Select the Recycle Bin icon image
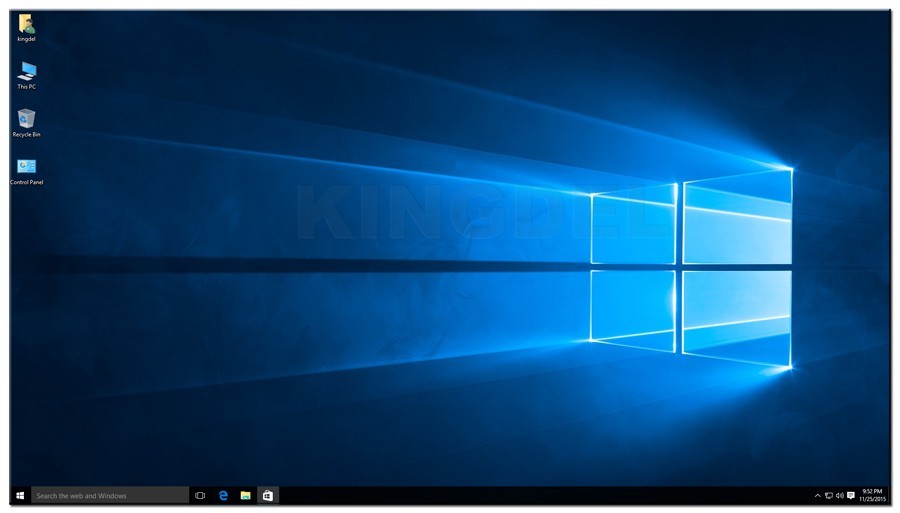 (x=27, y=118)
